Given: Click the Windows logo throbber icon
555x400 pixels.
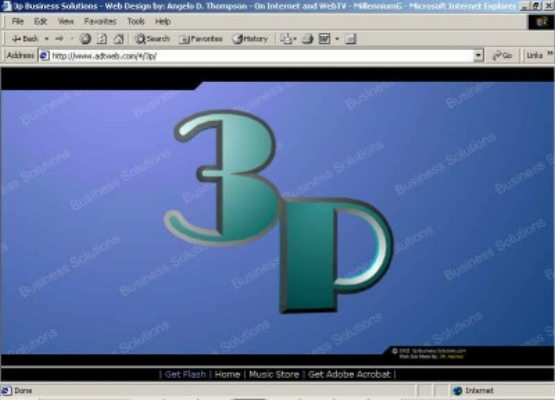Looking at the screenshot, I should tap(541, 22).
